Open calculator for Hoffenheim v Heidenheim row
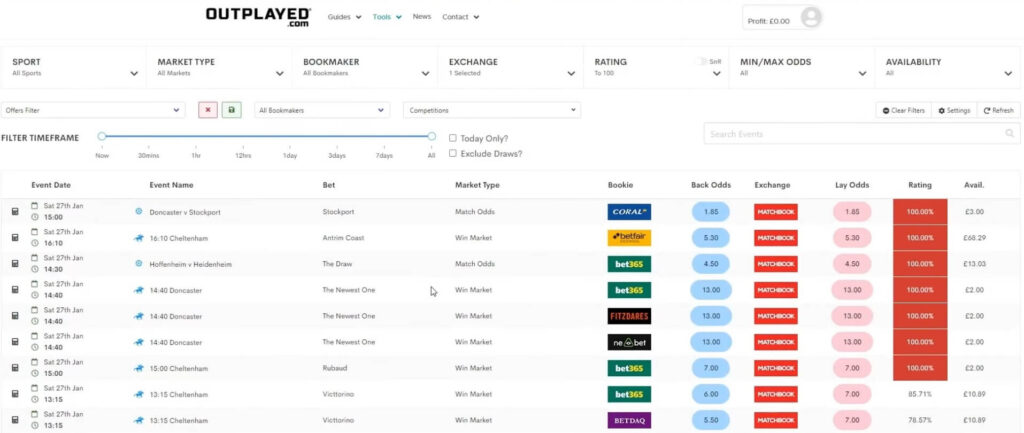The width and height of the screenshot is (1024, 433). [15, 264]
